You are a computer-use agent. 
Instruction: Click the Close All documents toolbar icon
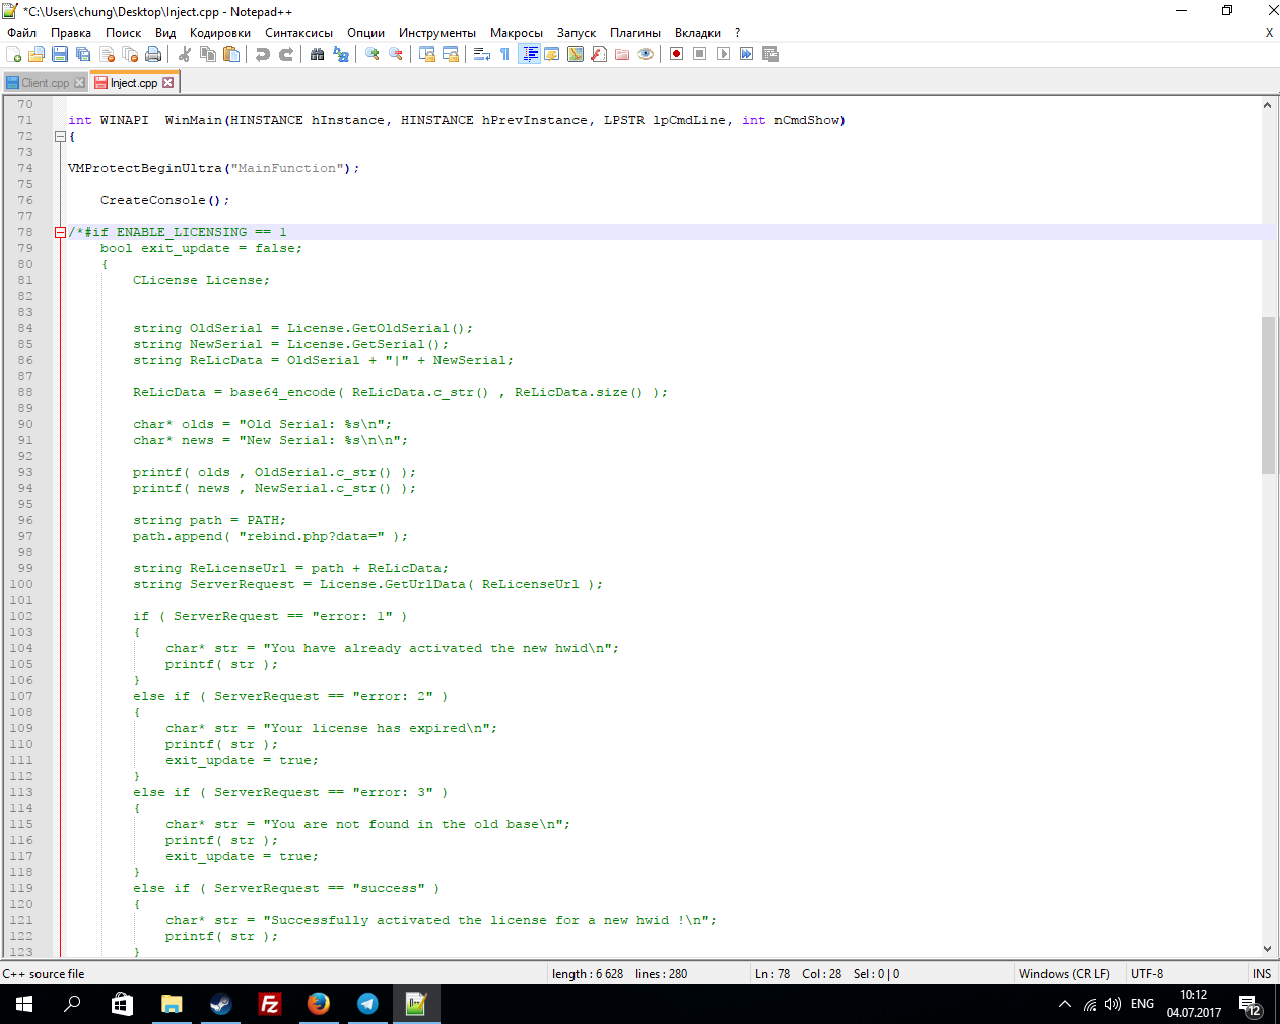point(130,54)
